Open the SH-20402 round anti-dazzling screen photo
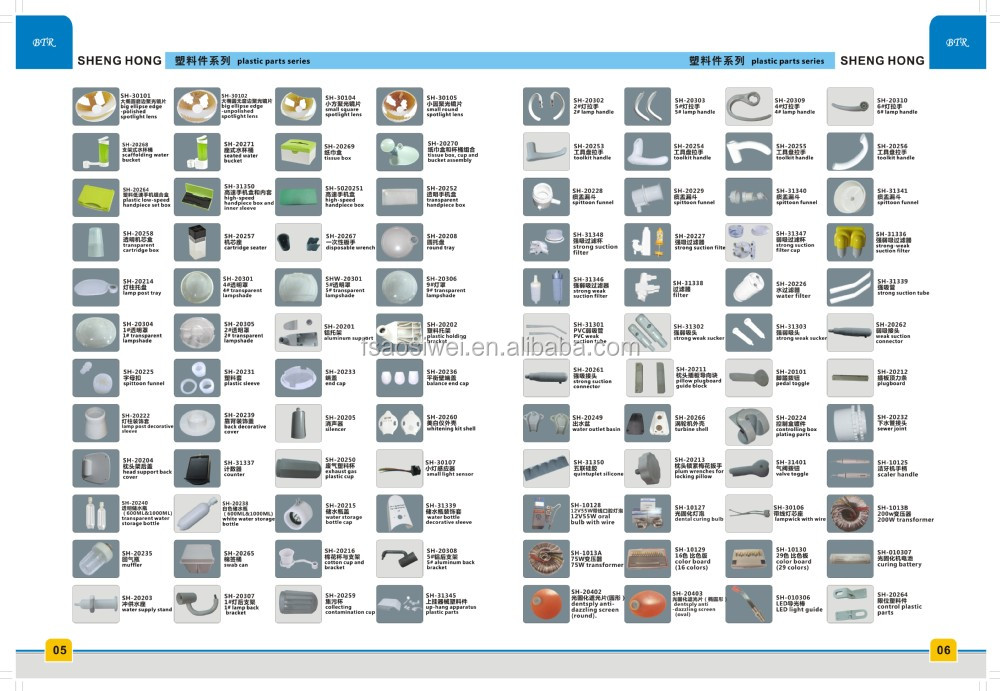This screenshot has width=1000, height=691. [x=546, y=604]
